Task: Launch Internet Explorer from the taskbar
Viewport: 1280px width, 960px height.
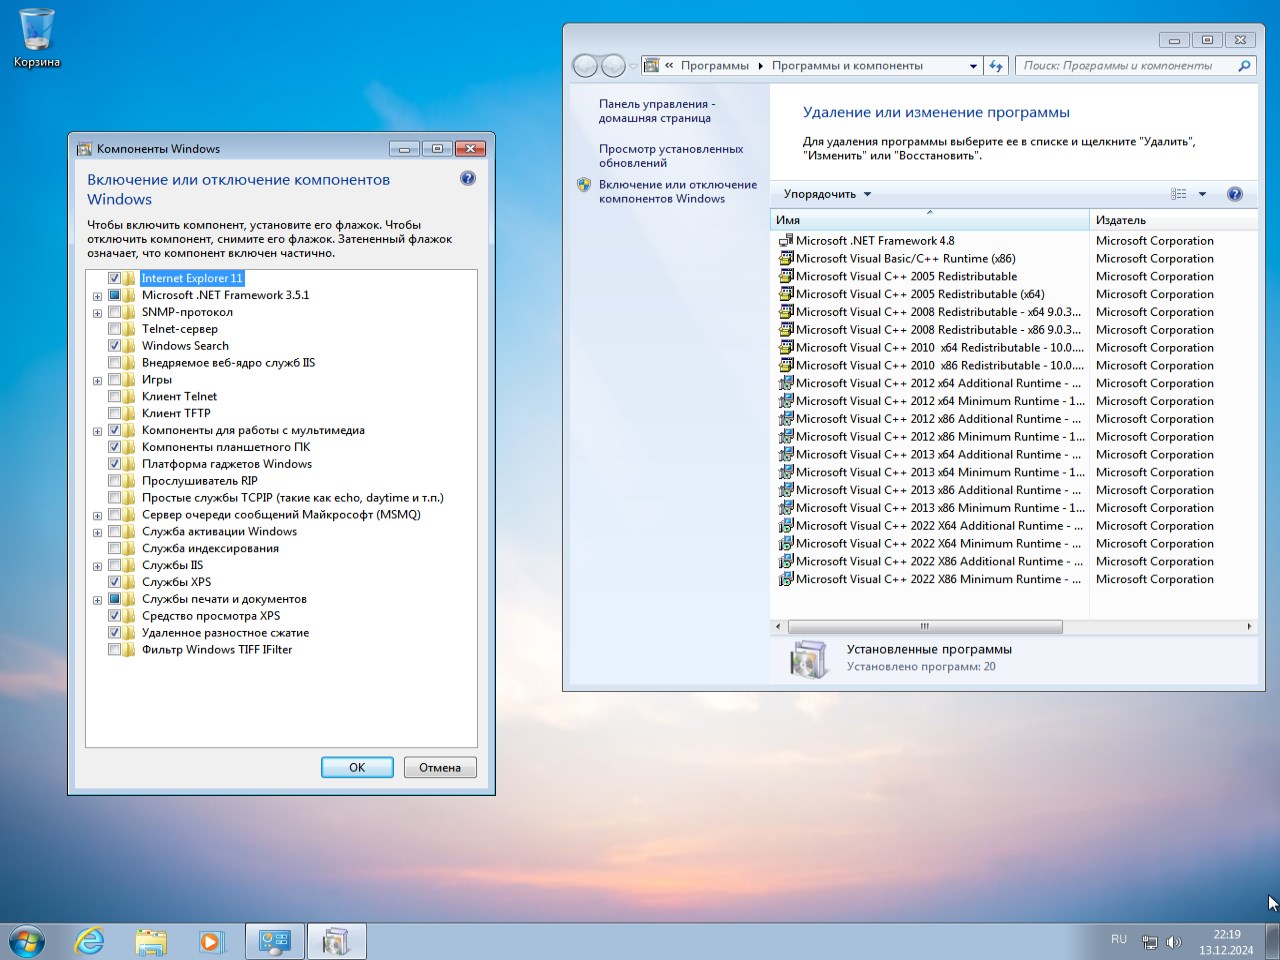Action: click(x=89, y=941)
